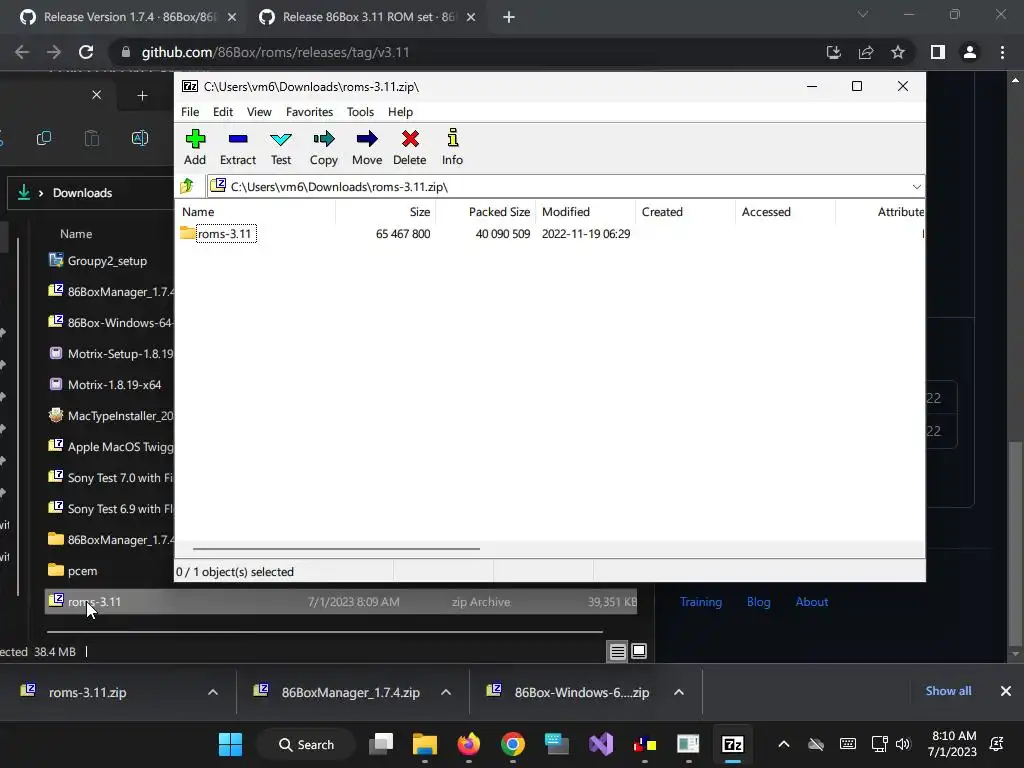Open the Favorites menu

coord(310,112)
